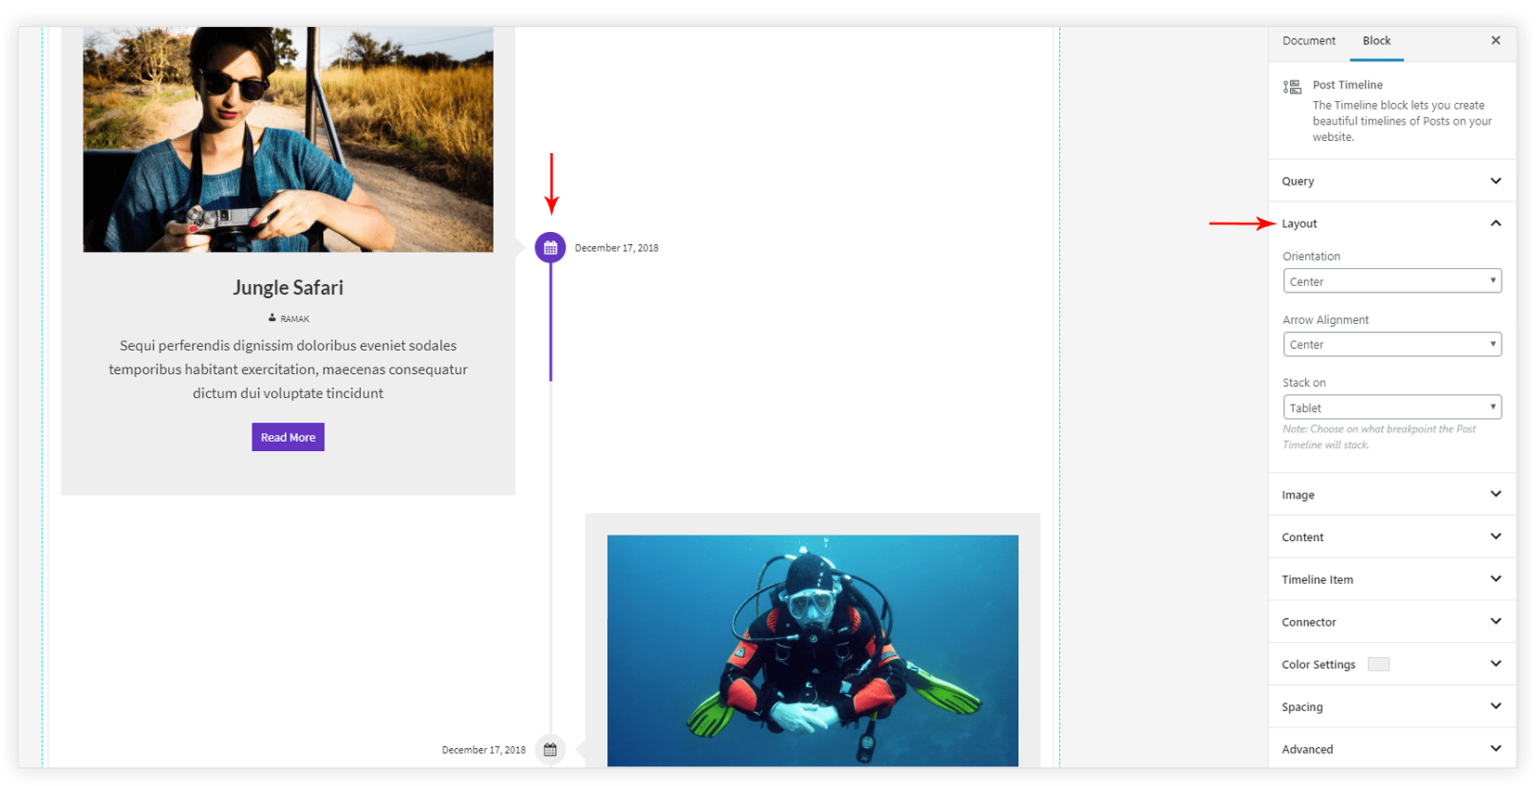Expand the Content settings section

point(1392,537)
